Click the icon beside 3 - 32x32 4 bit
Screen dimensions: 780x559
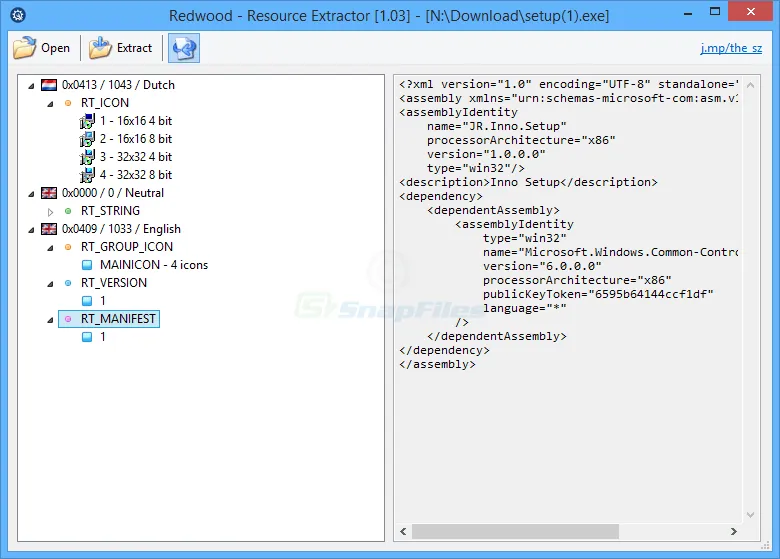[87, 157]
